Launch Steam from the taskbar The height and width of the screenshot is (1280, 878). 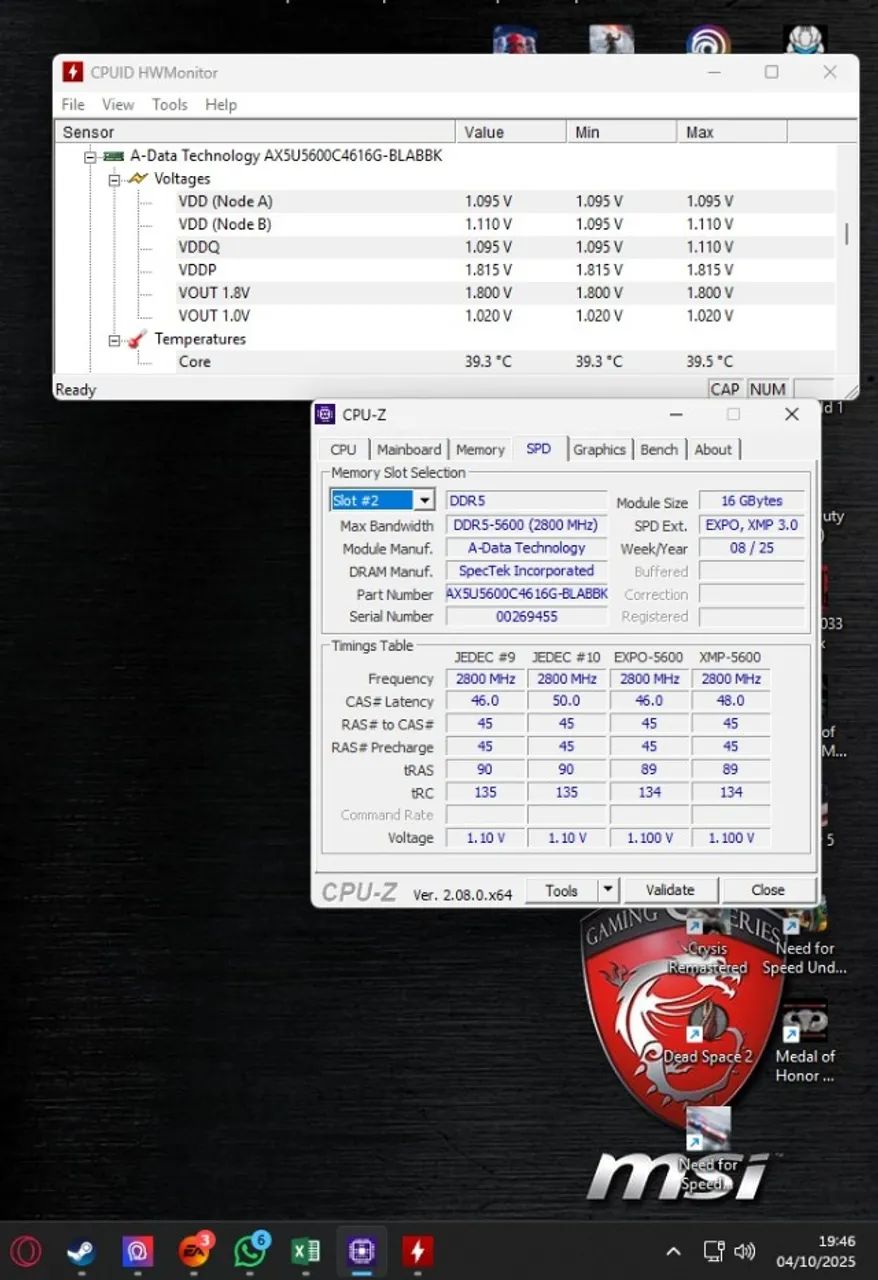click(x=81, y=1250)
